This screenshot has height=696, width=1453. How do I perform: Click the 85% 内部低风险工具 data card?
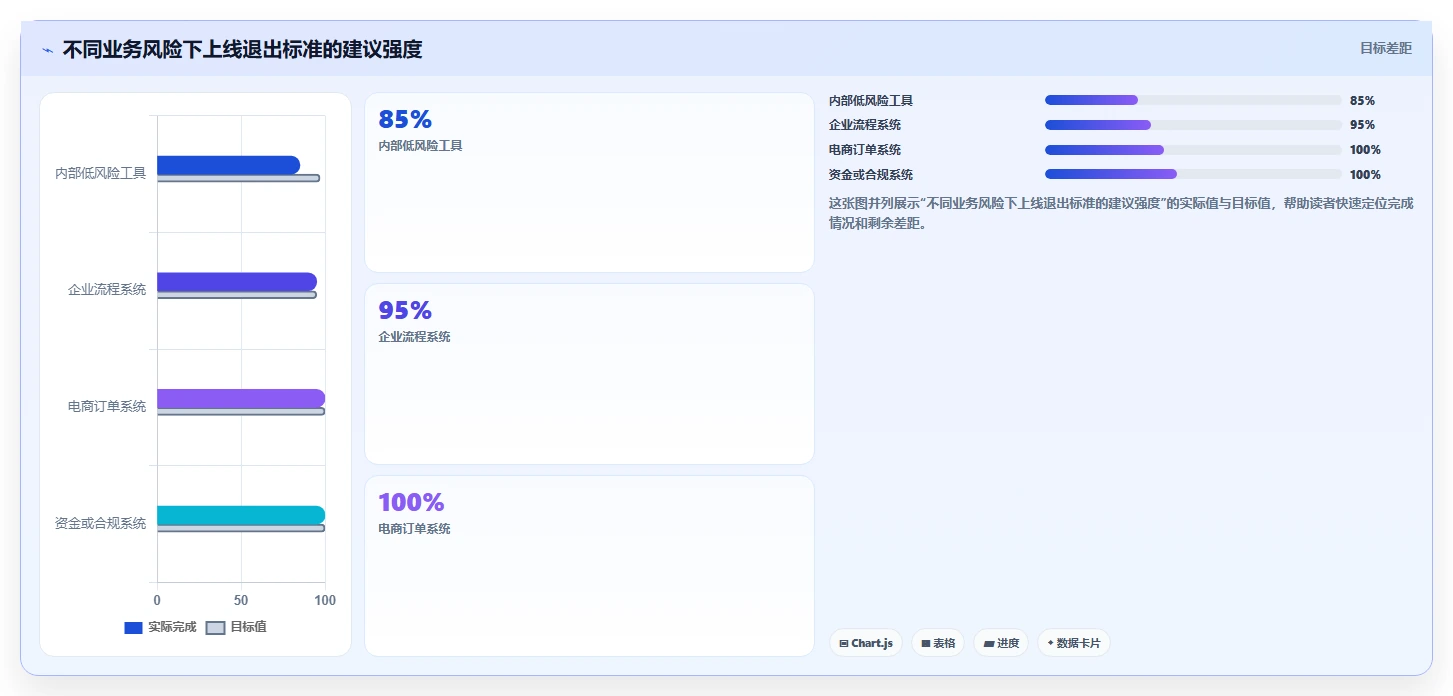point(589,182)
